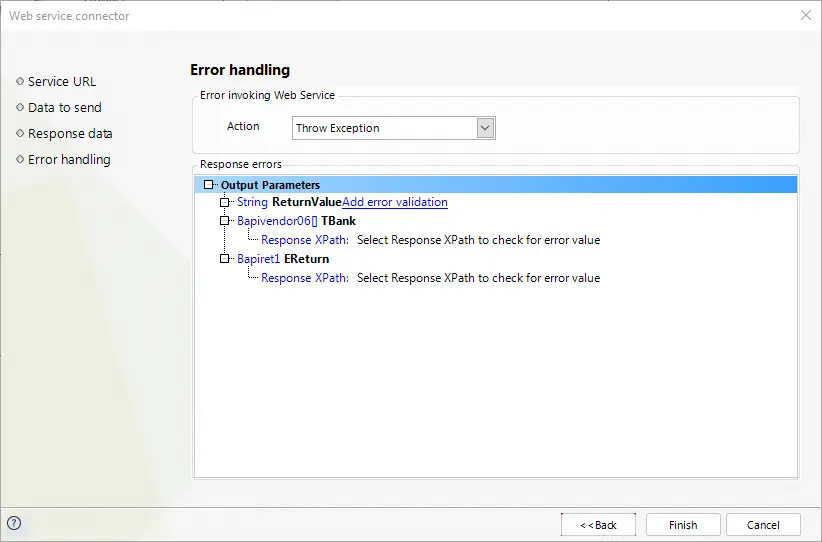Close the Web service connector dialog

pos(806,15)
